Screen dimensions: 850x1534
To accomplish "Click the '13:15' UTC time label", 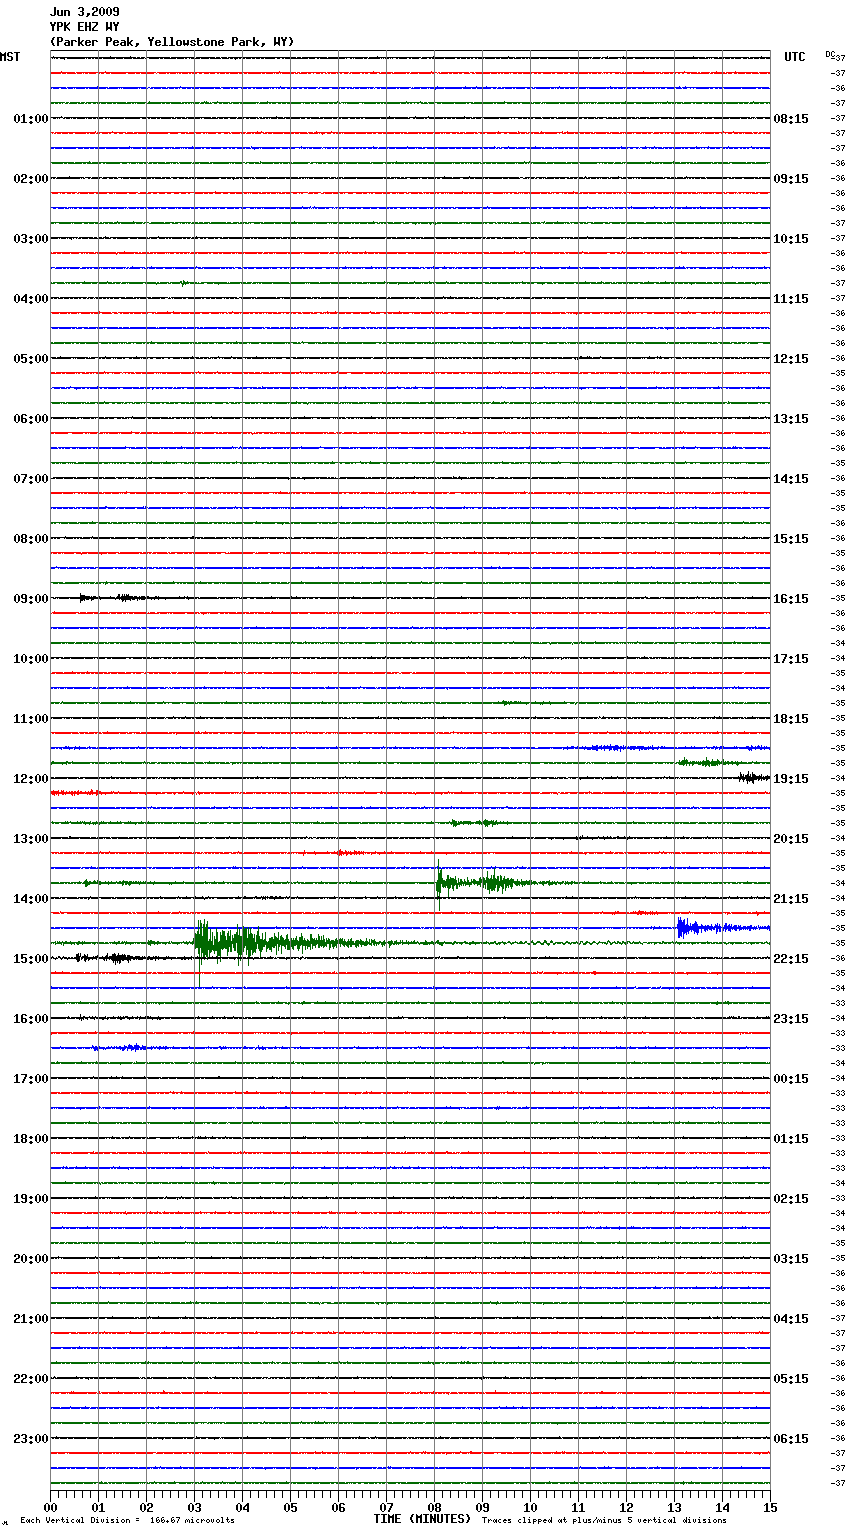I will tap(791, 419).
